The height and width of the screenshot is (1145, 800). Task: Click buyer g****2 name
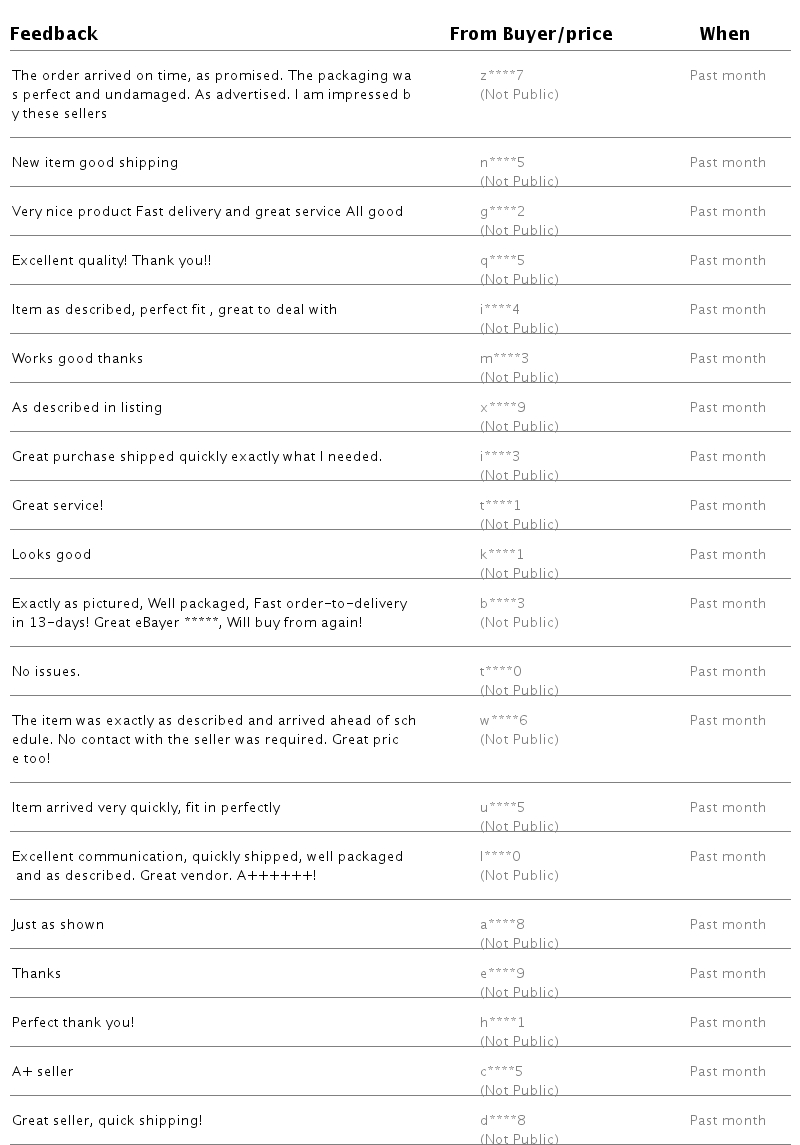click(502, 212)
